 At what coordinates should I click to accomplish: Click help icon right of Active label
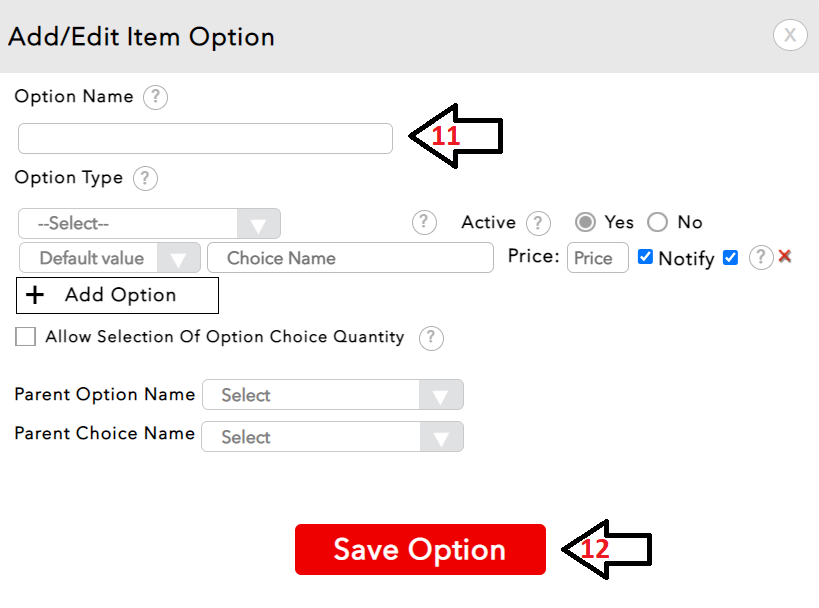tap(538, 223)
